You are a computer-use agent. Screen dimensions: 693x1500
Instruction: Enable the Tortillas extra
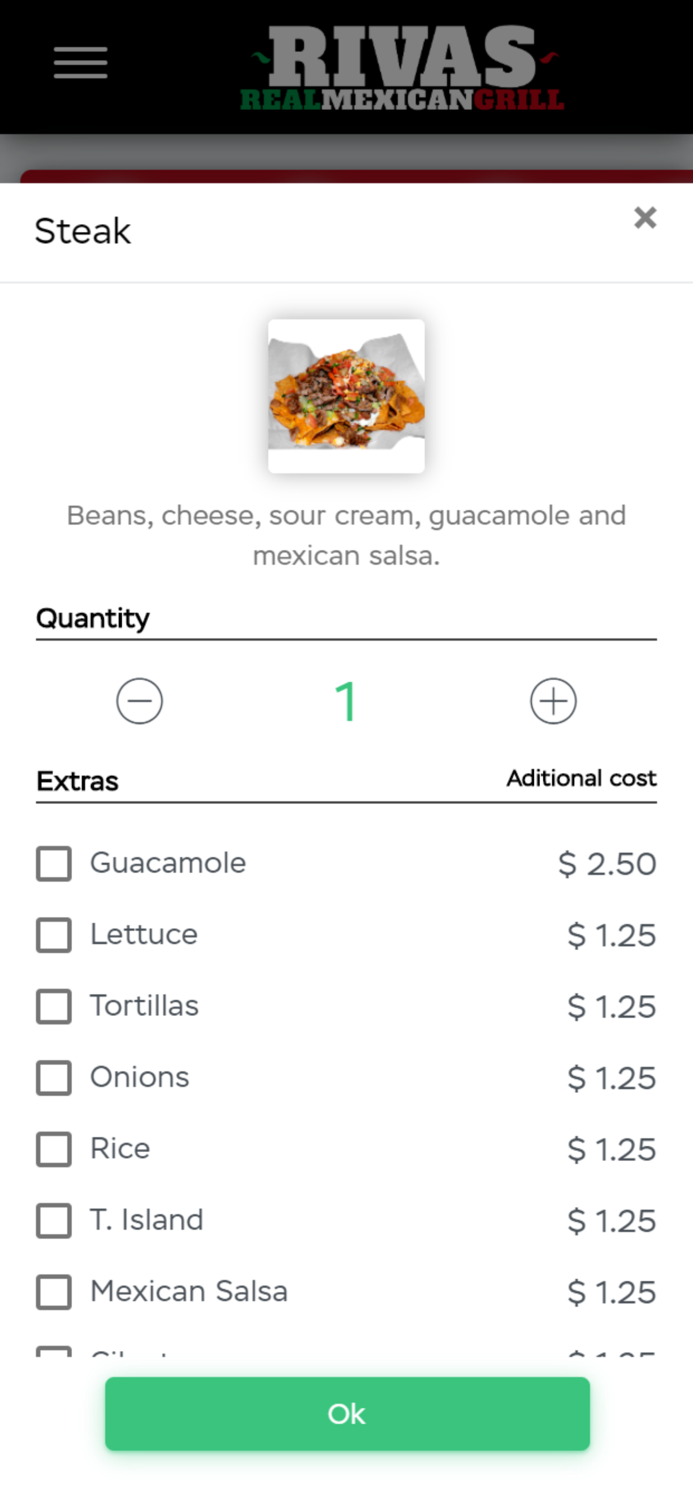pyautogui.click(x=53, y=1007)
